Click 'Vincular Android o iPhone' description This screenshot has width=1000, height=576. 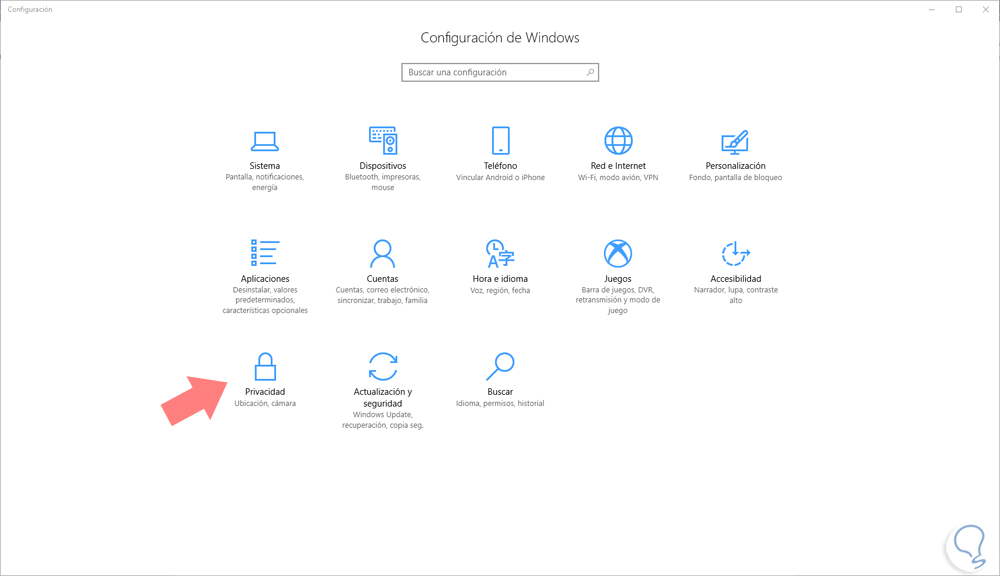click(500, 177)
